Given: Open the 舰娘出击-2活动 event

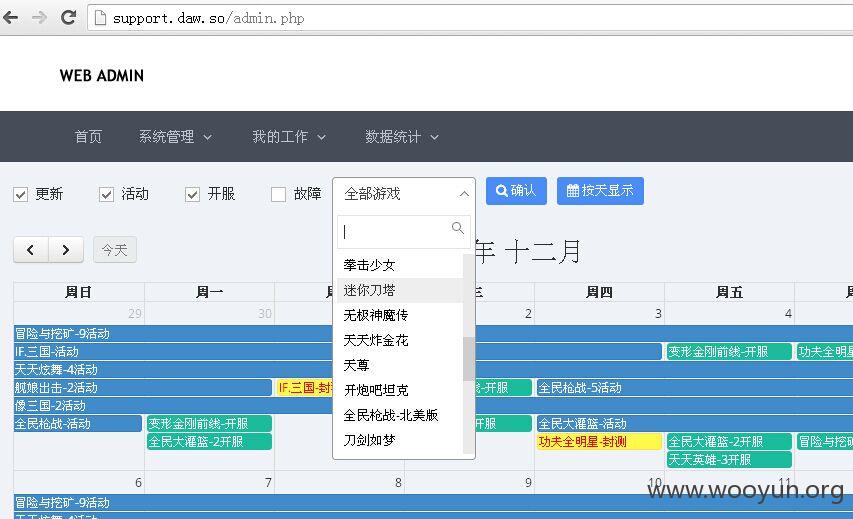Looking at the screenshot, I should coord(143,387).
